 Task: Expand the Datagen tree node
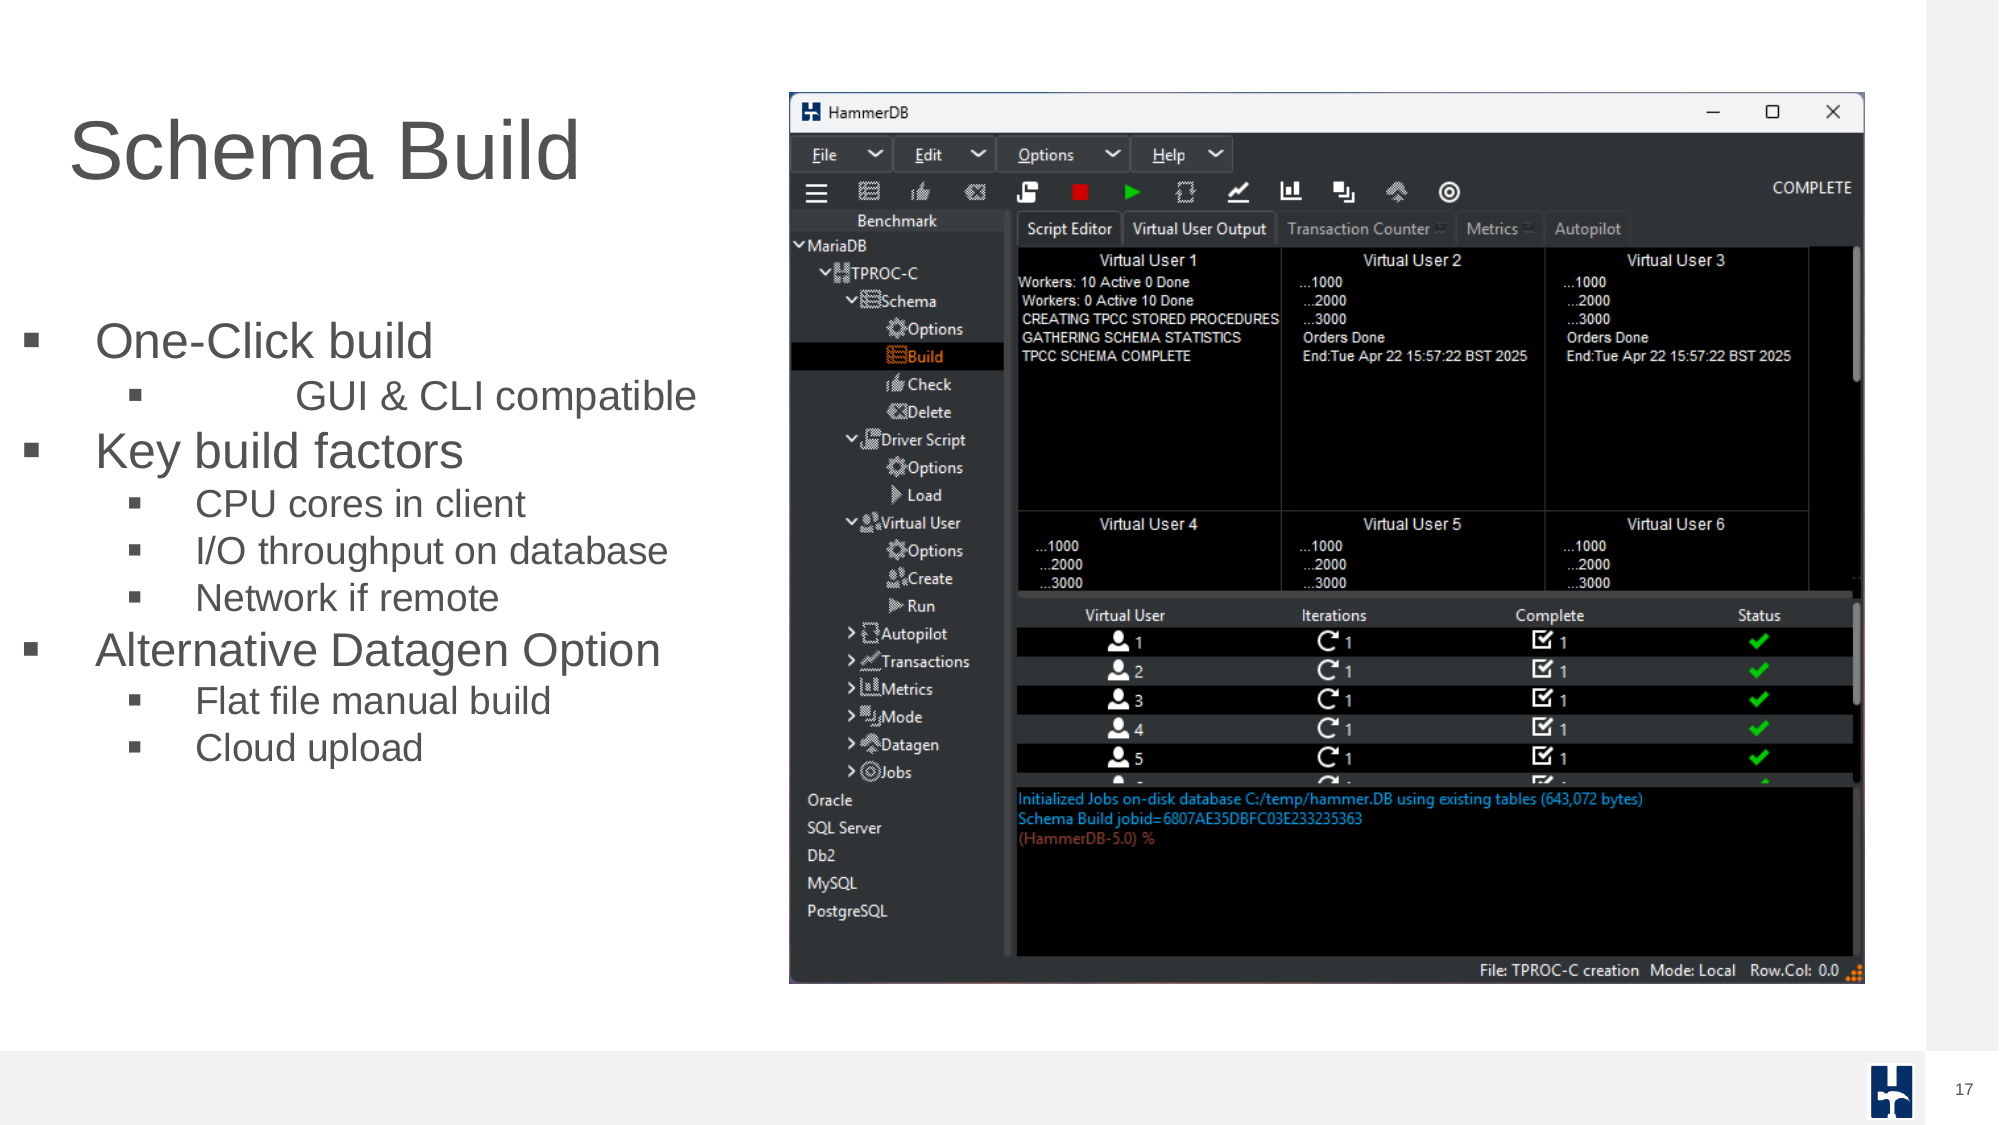point(851,744)
